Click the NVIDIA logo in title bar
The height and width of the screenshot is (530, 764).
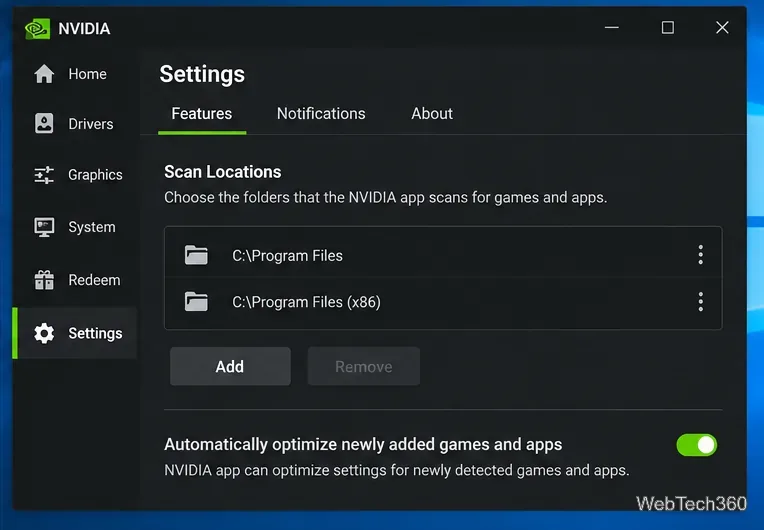point(38,29)
